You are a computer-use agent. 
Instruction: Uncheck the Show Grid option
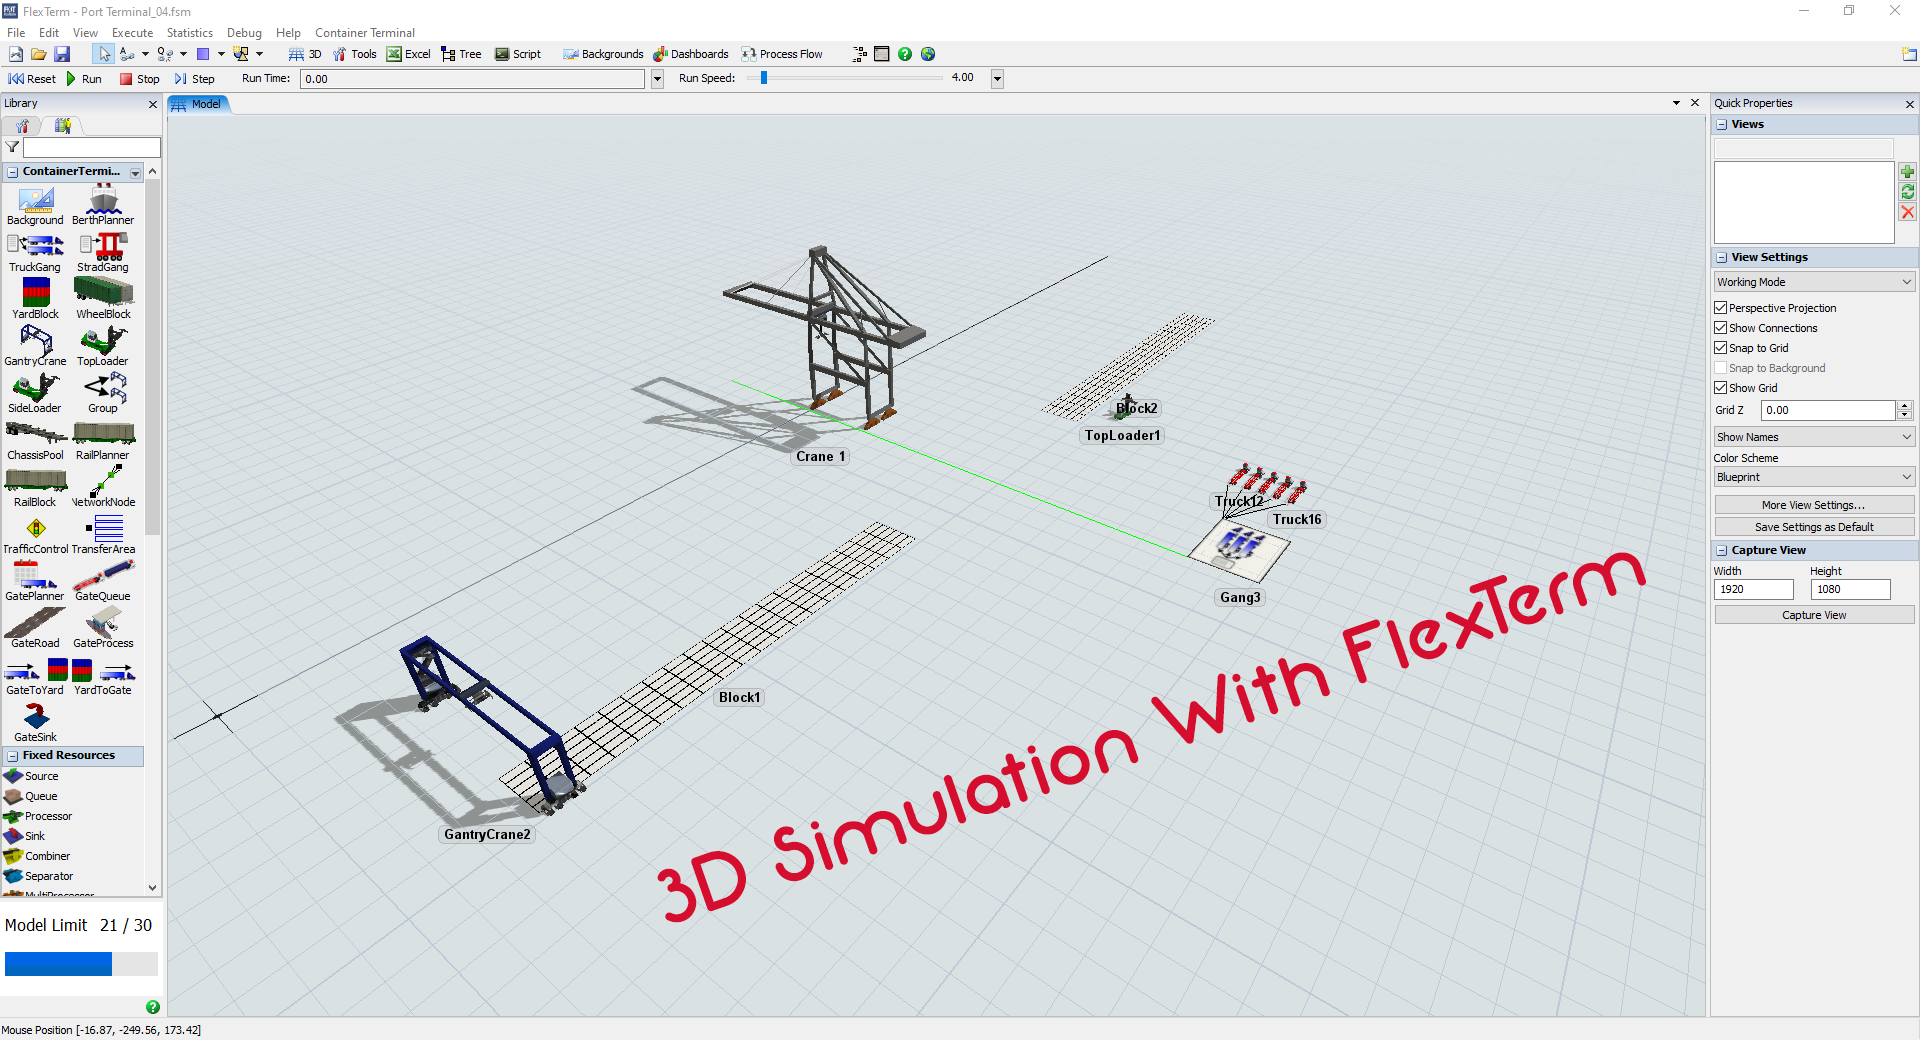point(1721,388)
